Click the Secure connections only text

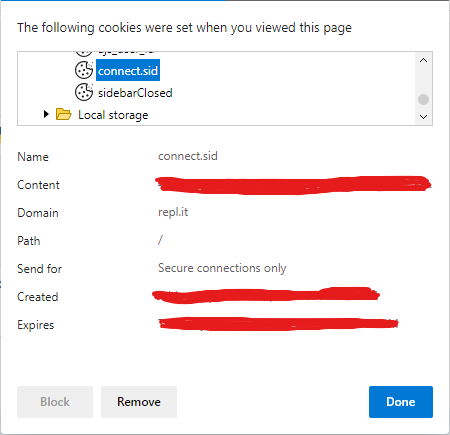click(222, 268)
